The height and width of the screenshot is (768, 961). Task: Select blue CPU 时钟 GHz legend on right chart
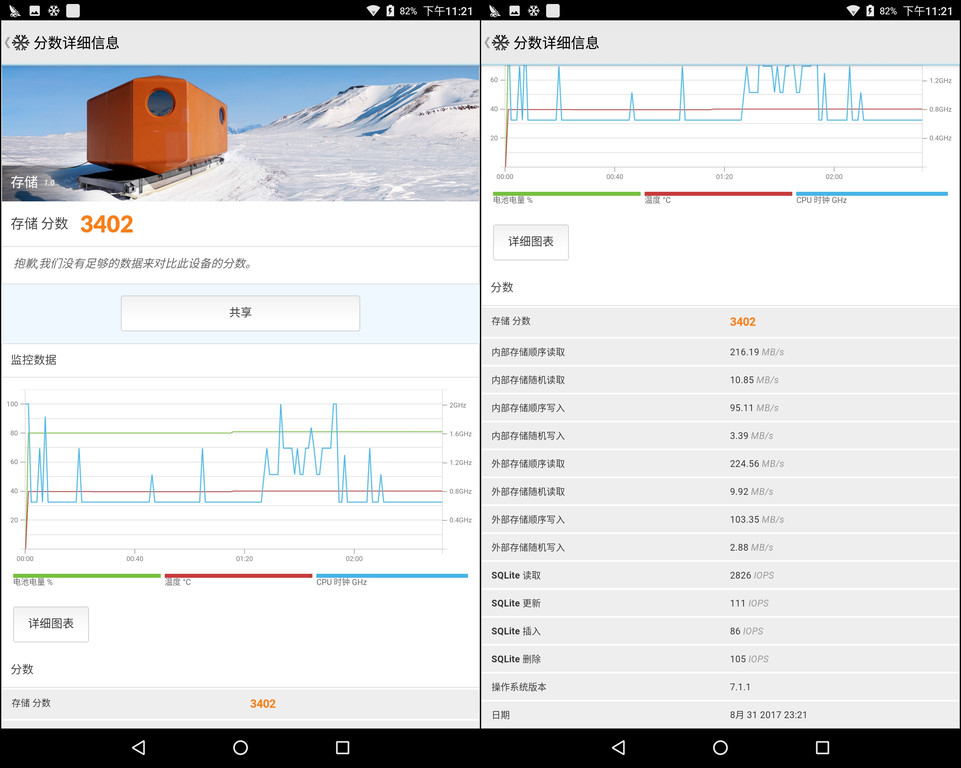coord(871,197)
